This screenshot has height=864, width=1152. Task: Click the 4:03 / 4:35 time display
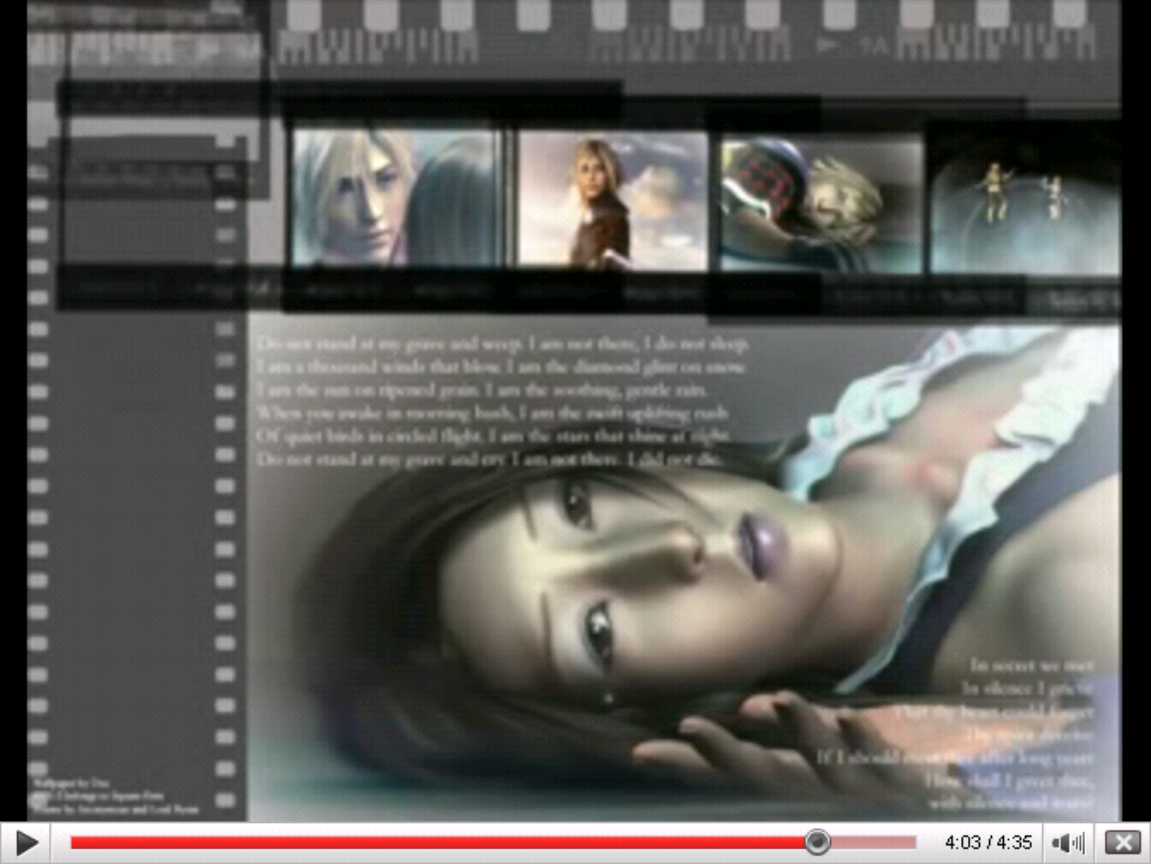[x=988, y=843]
